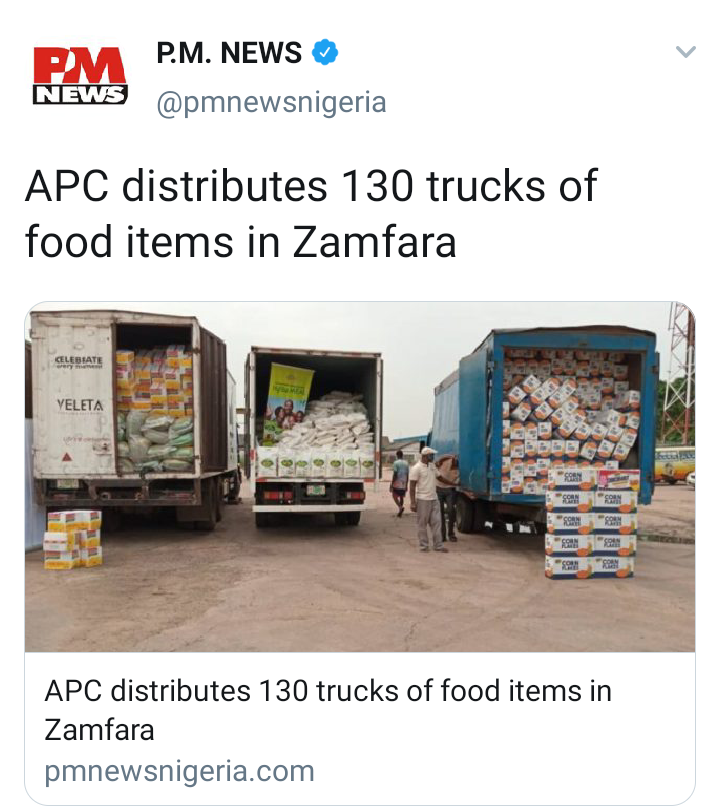720x812 pixels.
Task: Visit the @pmnewsnigeria handle
Action: pos(271,102)
